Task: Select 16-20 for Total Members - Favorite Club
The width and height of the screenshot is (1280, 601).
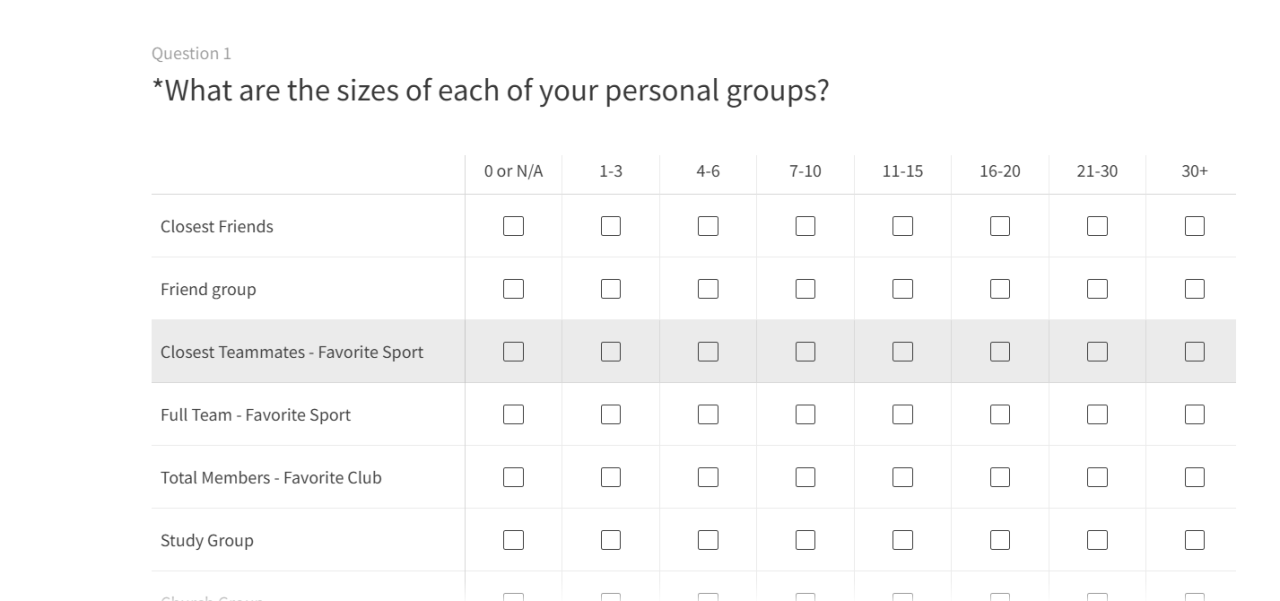Action: click(x=1000, y=477)
